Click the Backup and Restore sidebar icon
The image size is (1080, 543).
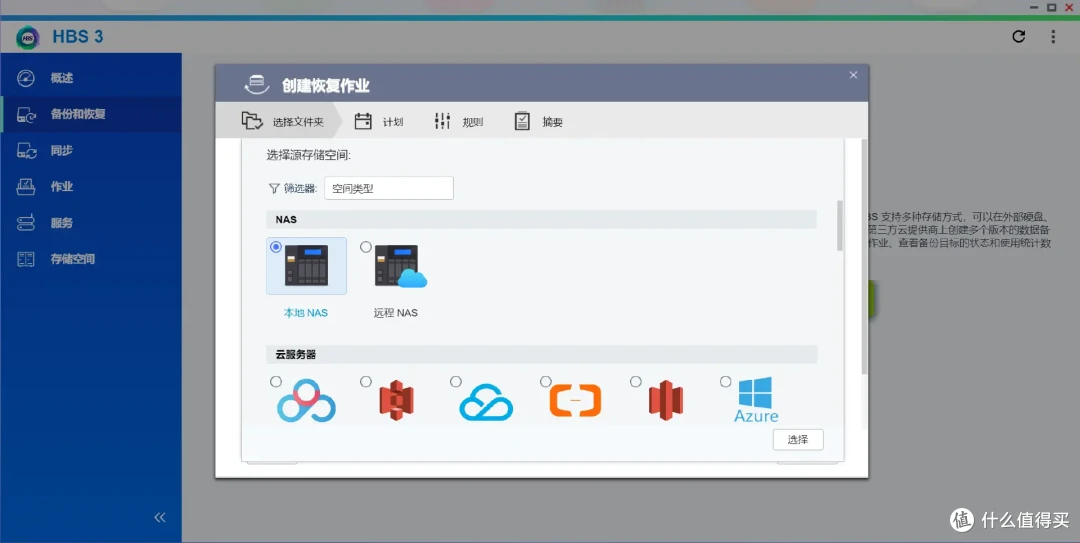(x=26, y=114)
